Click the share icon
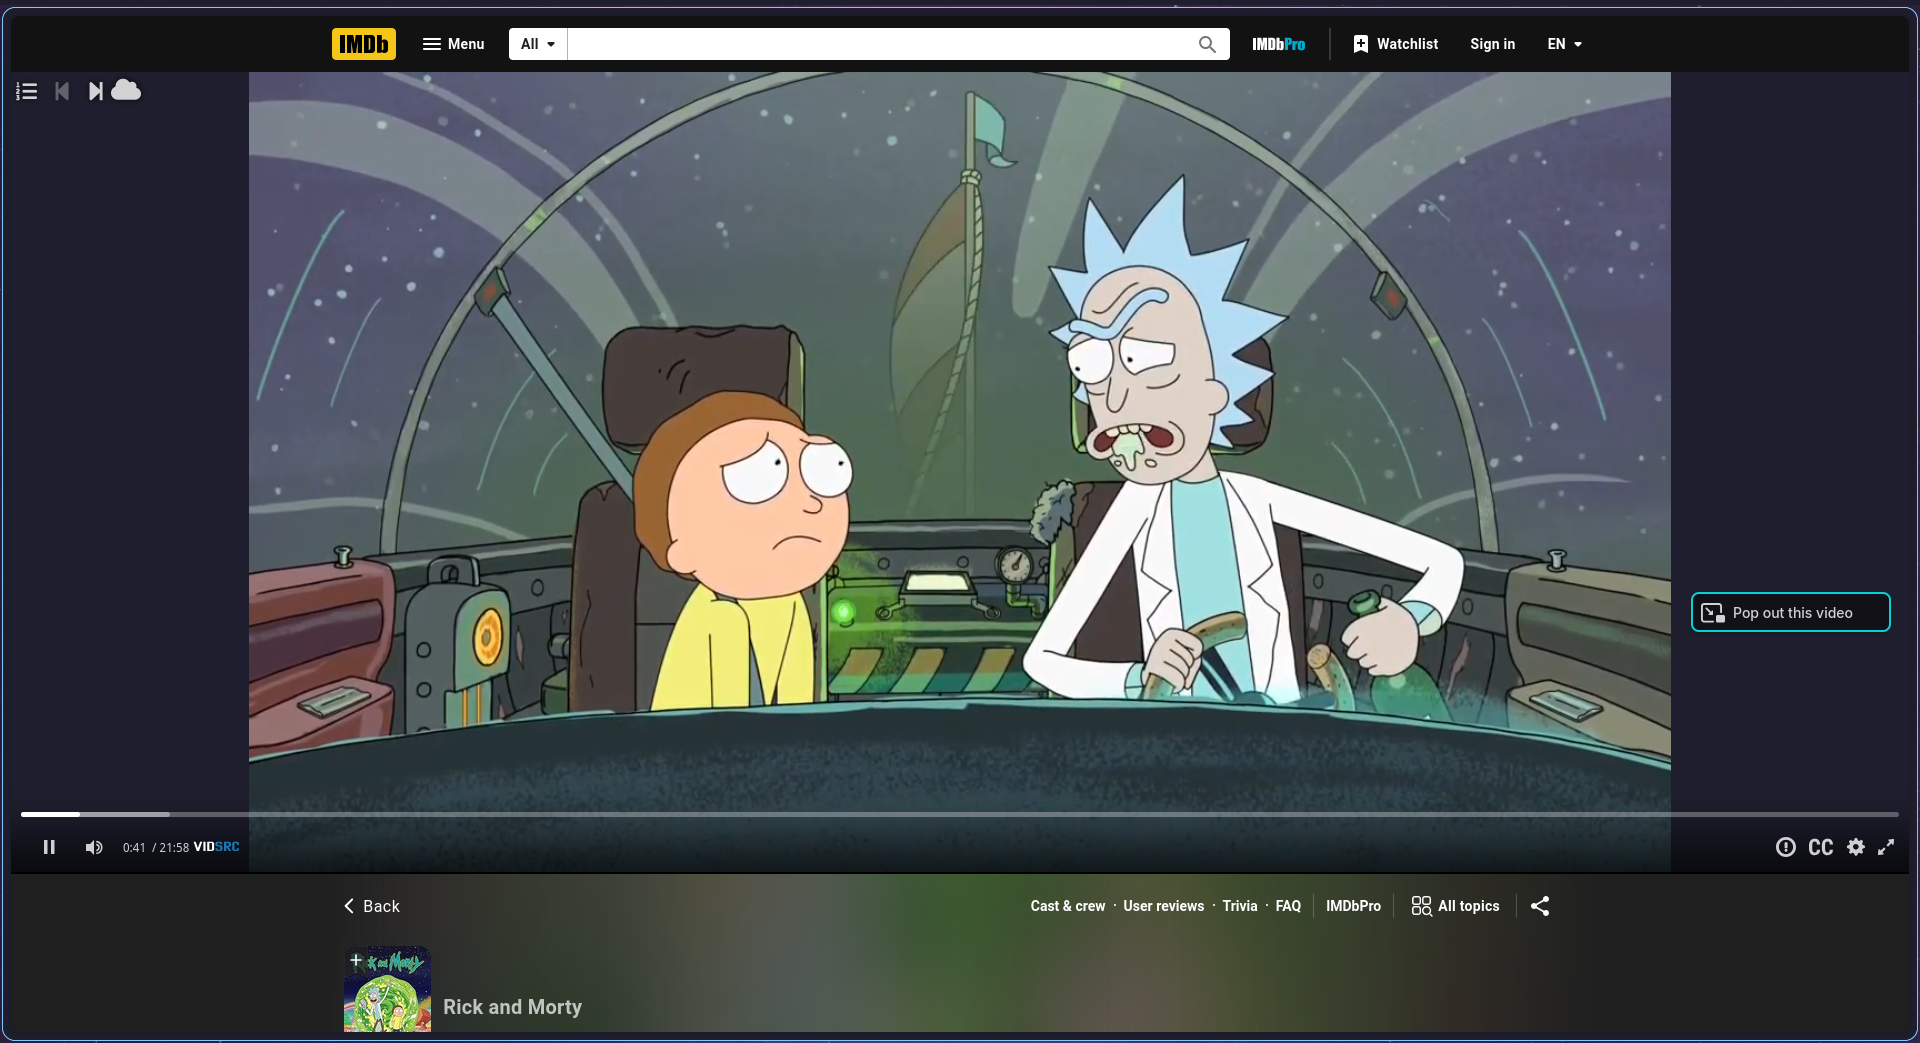 point(1540,906)
